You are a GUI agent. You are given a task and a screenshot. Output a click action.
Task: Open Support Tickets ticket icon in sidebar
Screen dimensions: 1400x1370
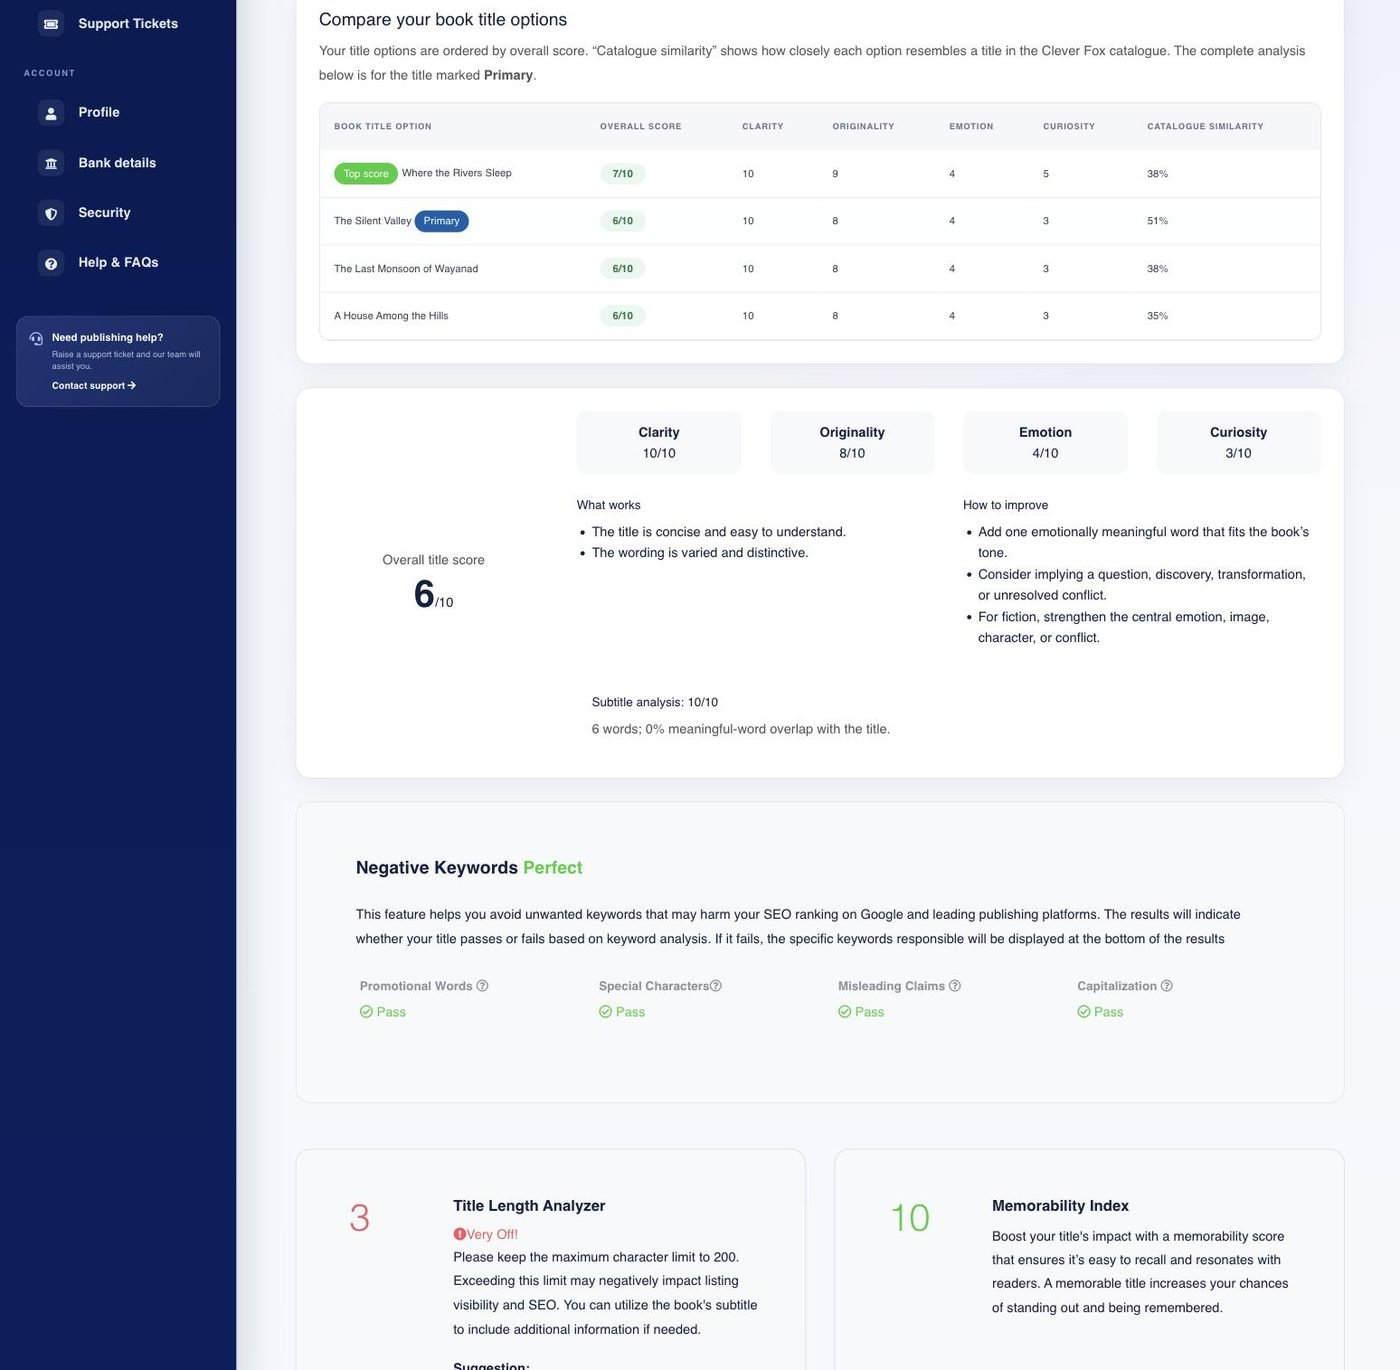coord(51,23)
